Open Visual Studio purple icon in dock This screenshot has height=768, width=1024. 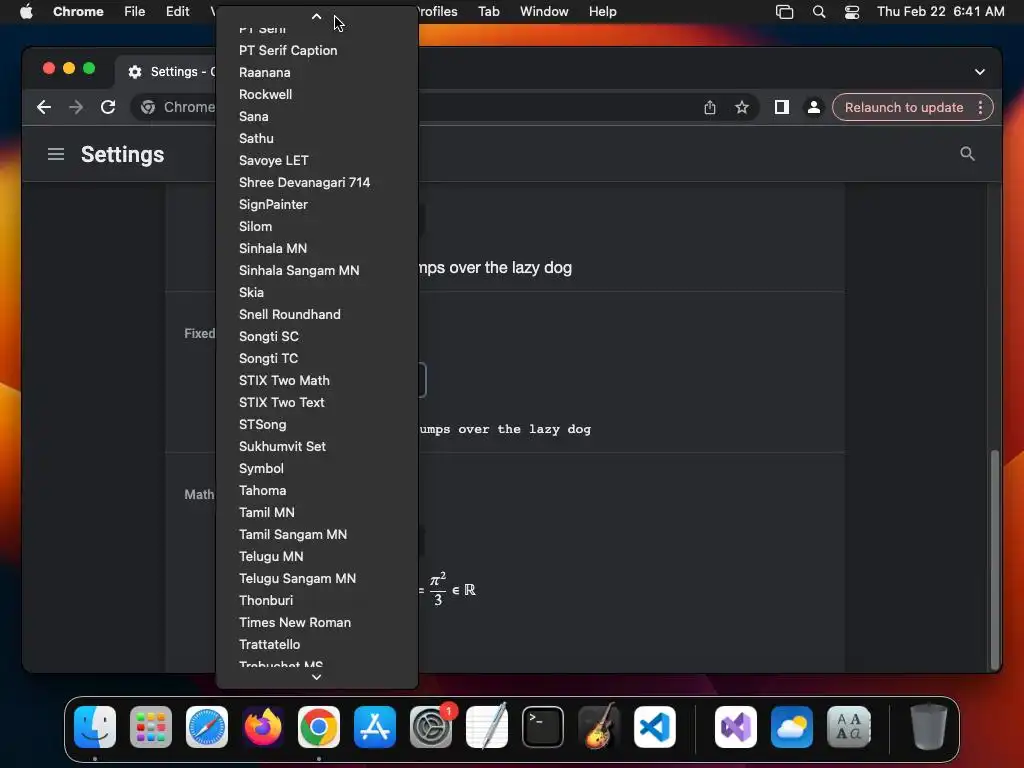point(736,727)
